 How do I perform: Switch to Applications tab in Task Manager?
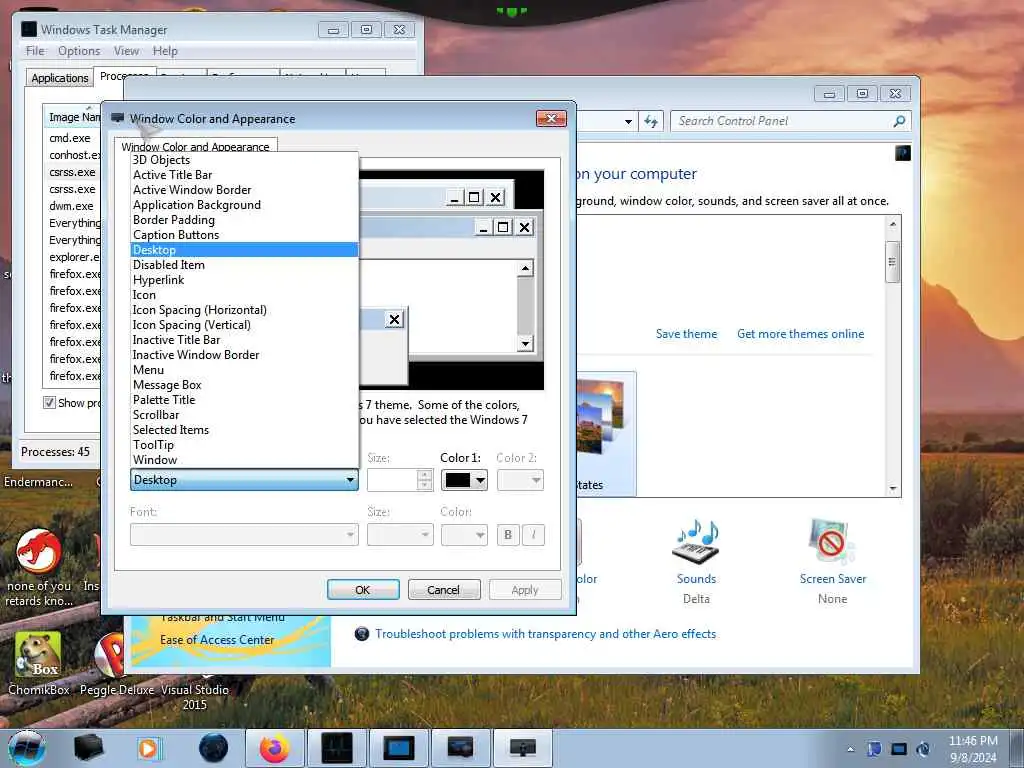[59, 78]
